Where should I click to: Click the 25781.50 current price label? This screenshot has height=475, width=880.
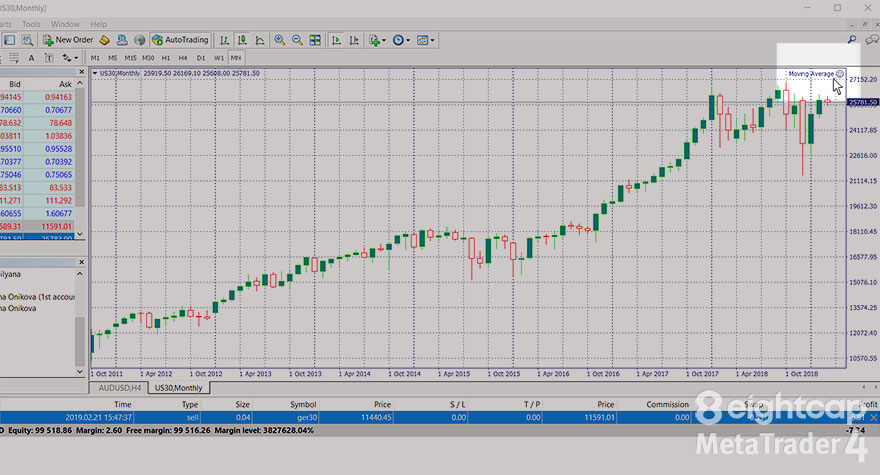pyautogui.click(x=863, y=102)
